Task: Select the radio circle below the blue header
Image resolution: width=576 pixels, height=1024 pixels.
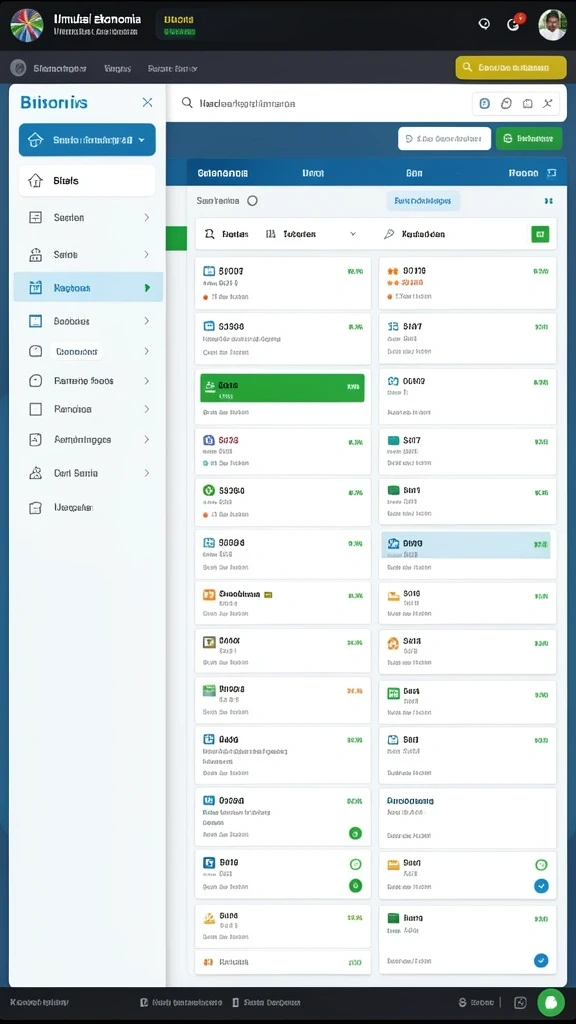Action: [252, 201]
